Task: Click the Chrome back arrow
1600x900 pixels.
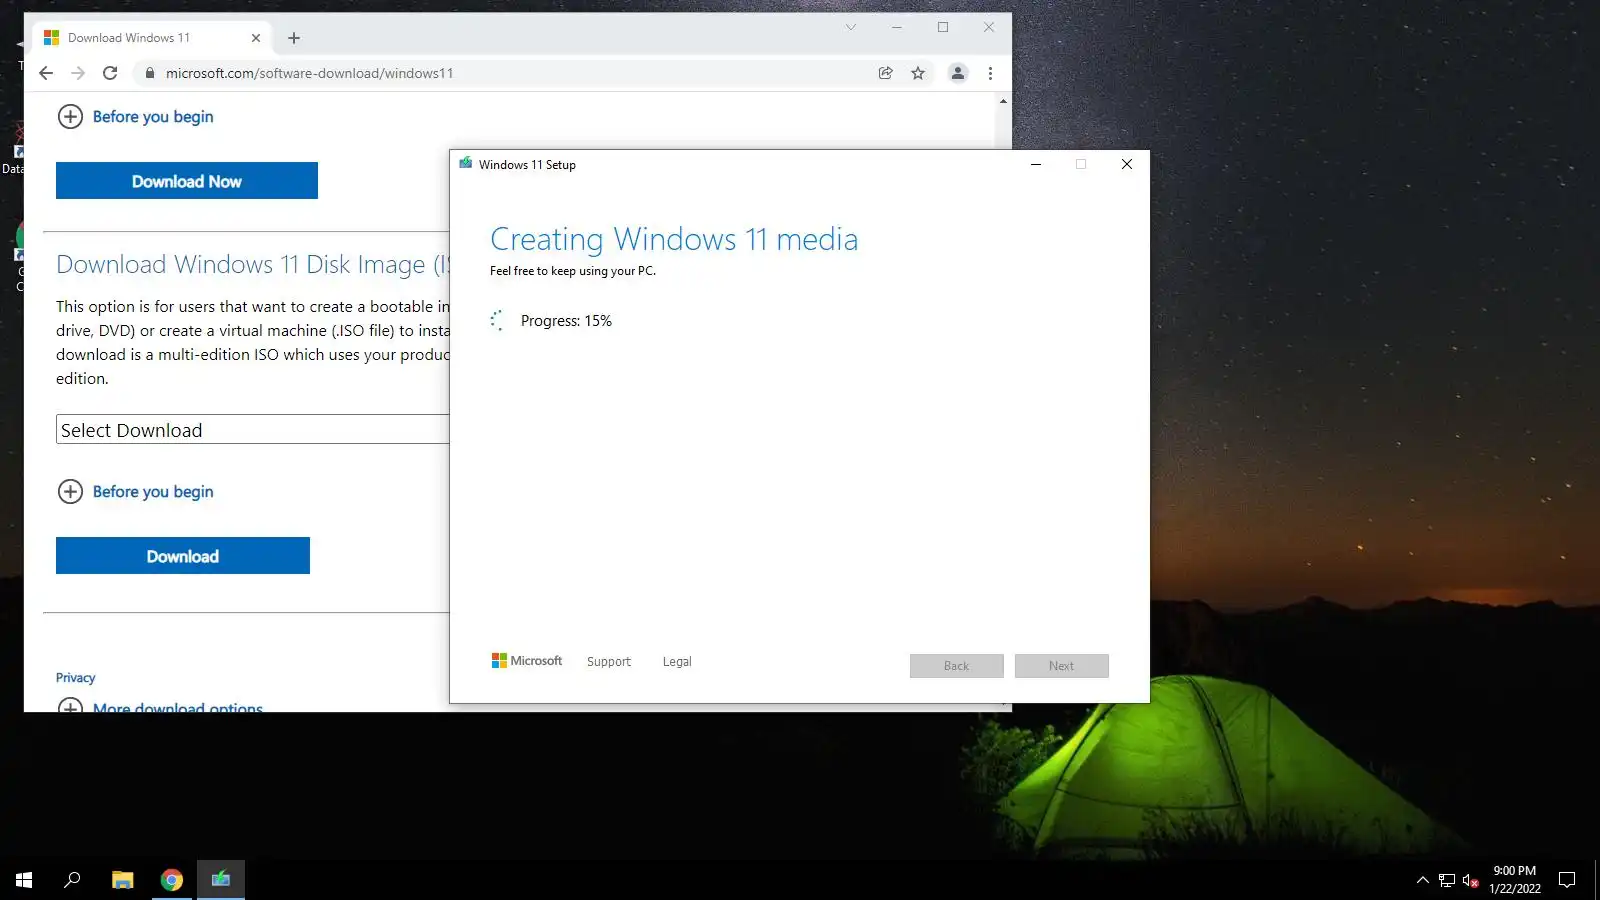Action: (x=46, y=73)
